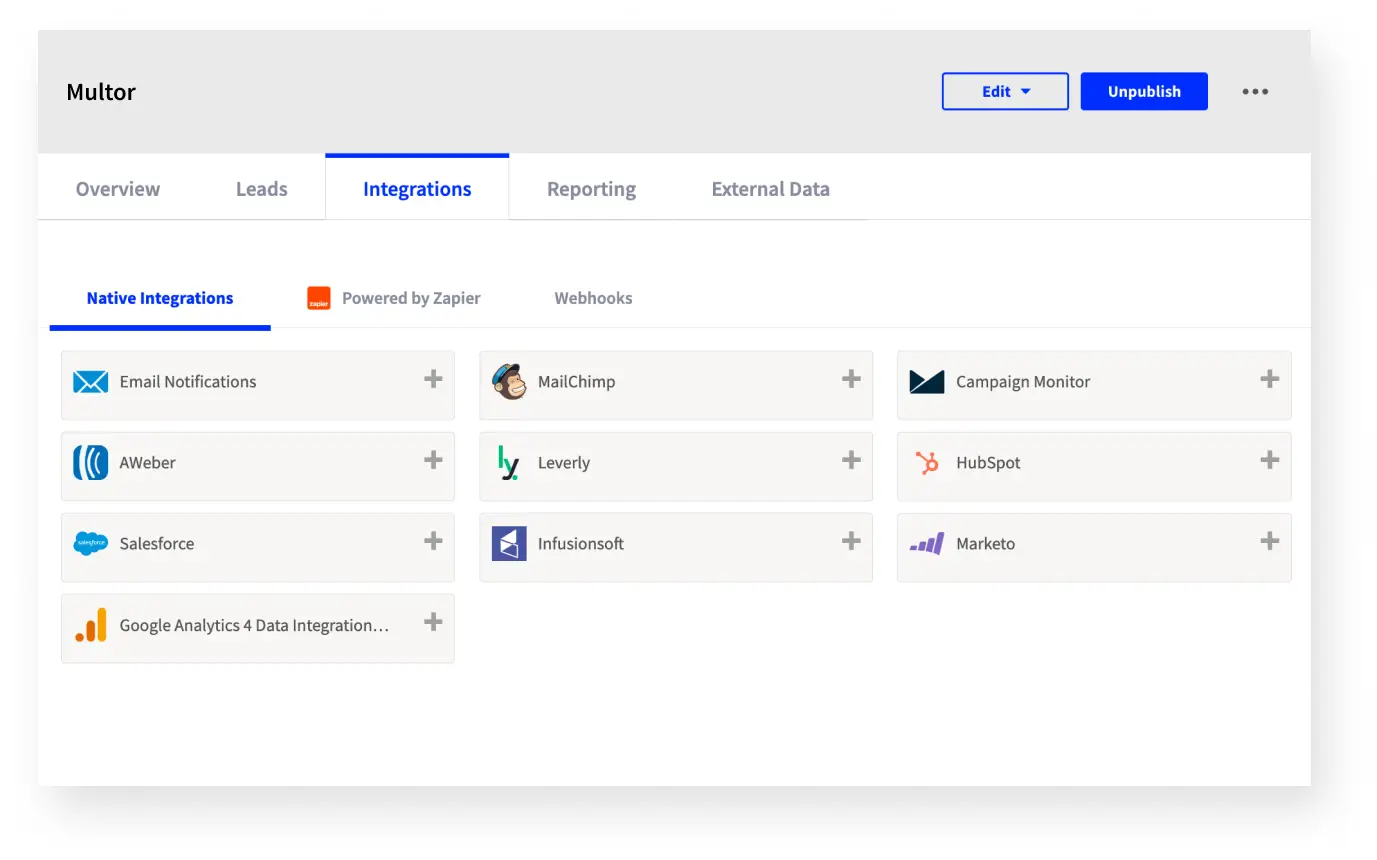Click the Unpublish button

1144,91
